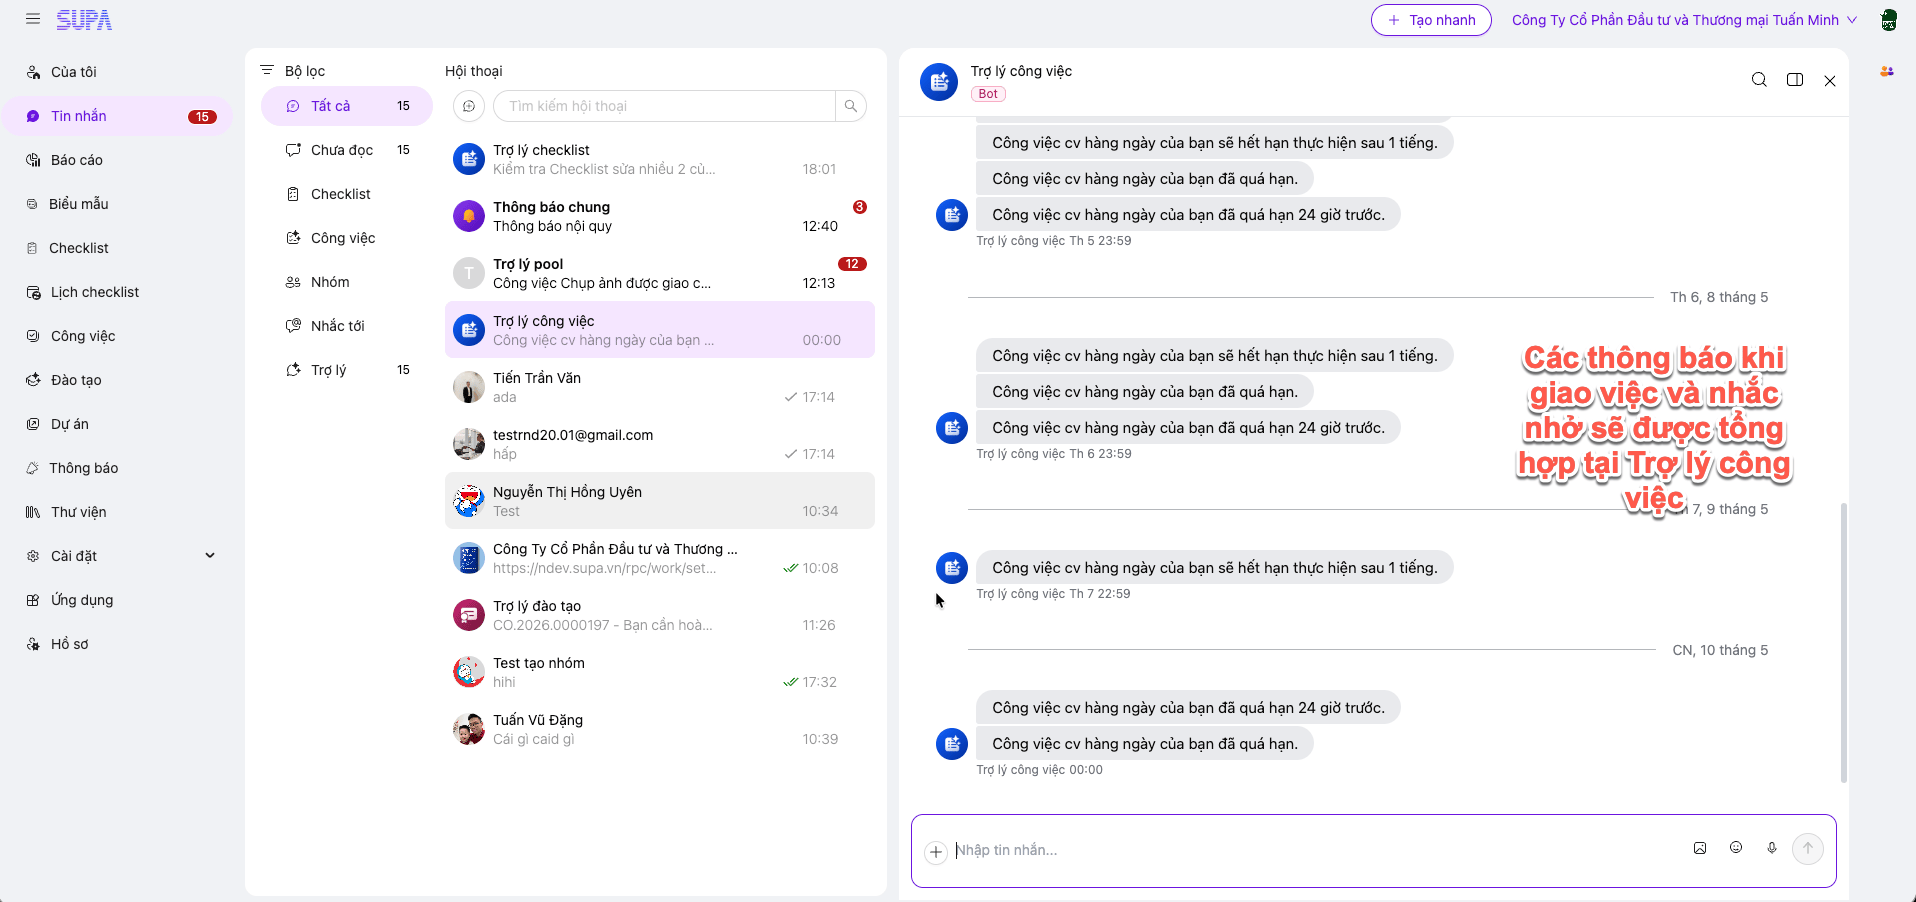The width and height of the screenshot is (1916, 902).
Task: Click the Ứng dụng sidebar icon
Action: pyautogui.click(x=33, y=600)
